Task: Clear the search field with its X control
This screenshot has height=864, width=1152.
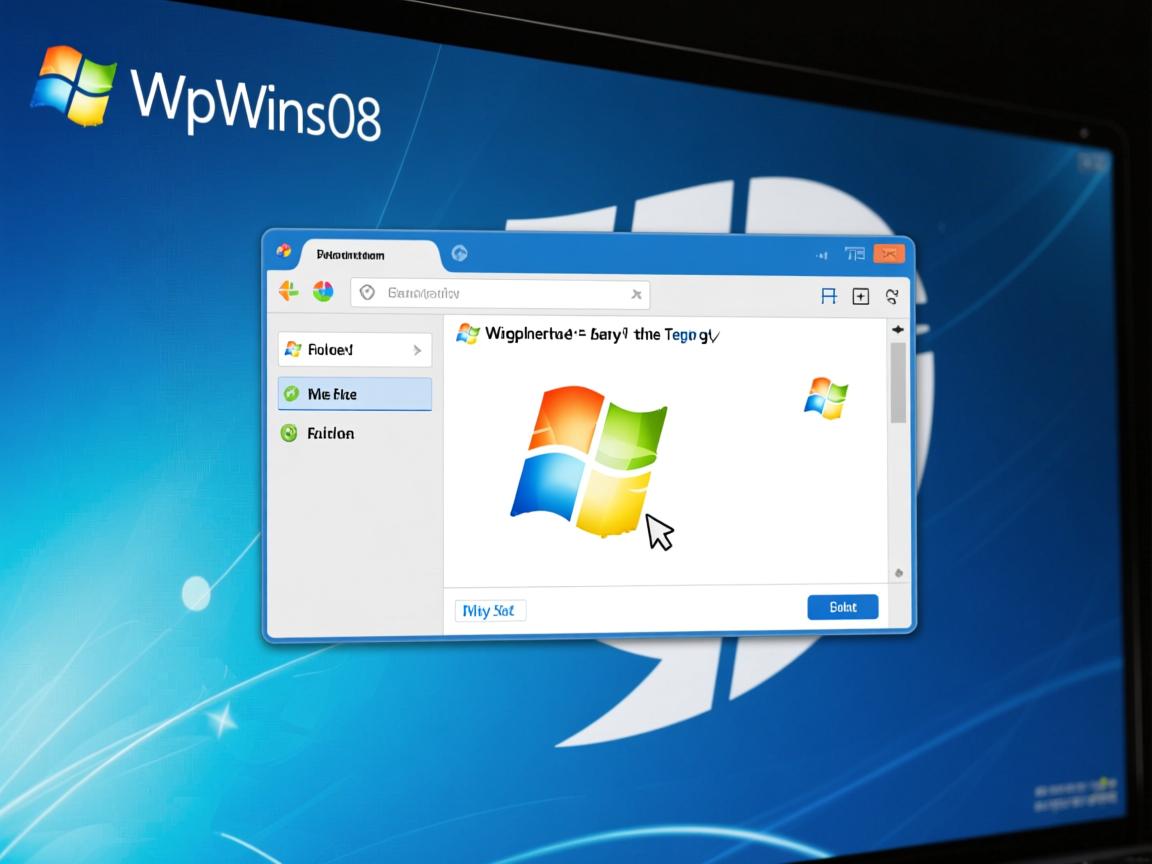Action: pos(637,293)
